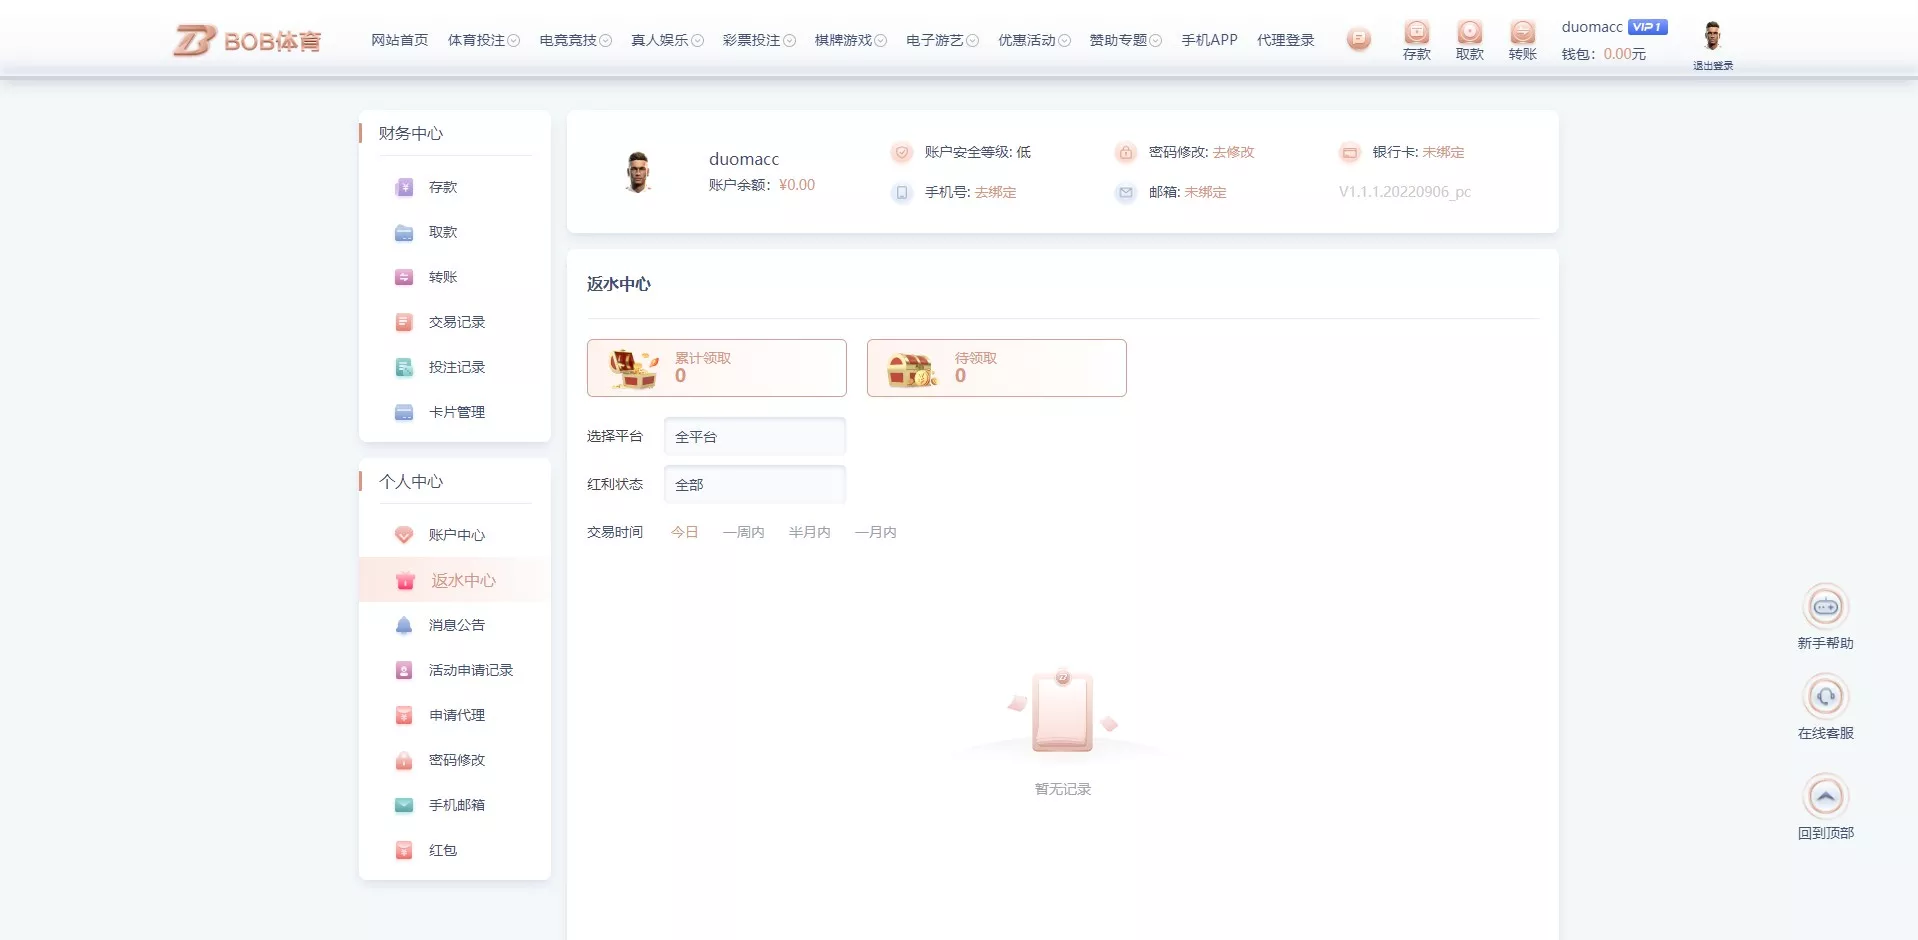This screenshot has height=940, width=1918.
Task: Go to 网站首页 in the top menu
Action: [x=399, y=40]
